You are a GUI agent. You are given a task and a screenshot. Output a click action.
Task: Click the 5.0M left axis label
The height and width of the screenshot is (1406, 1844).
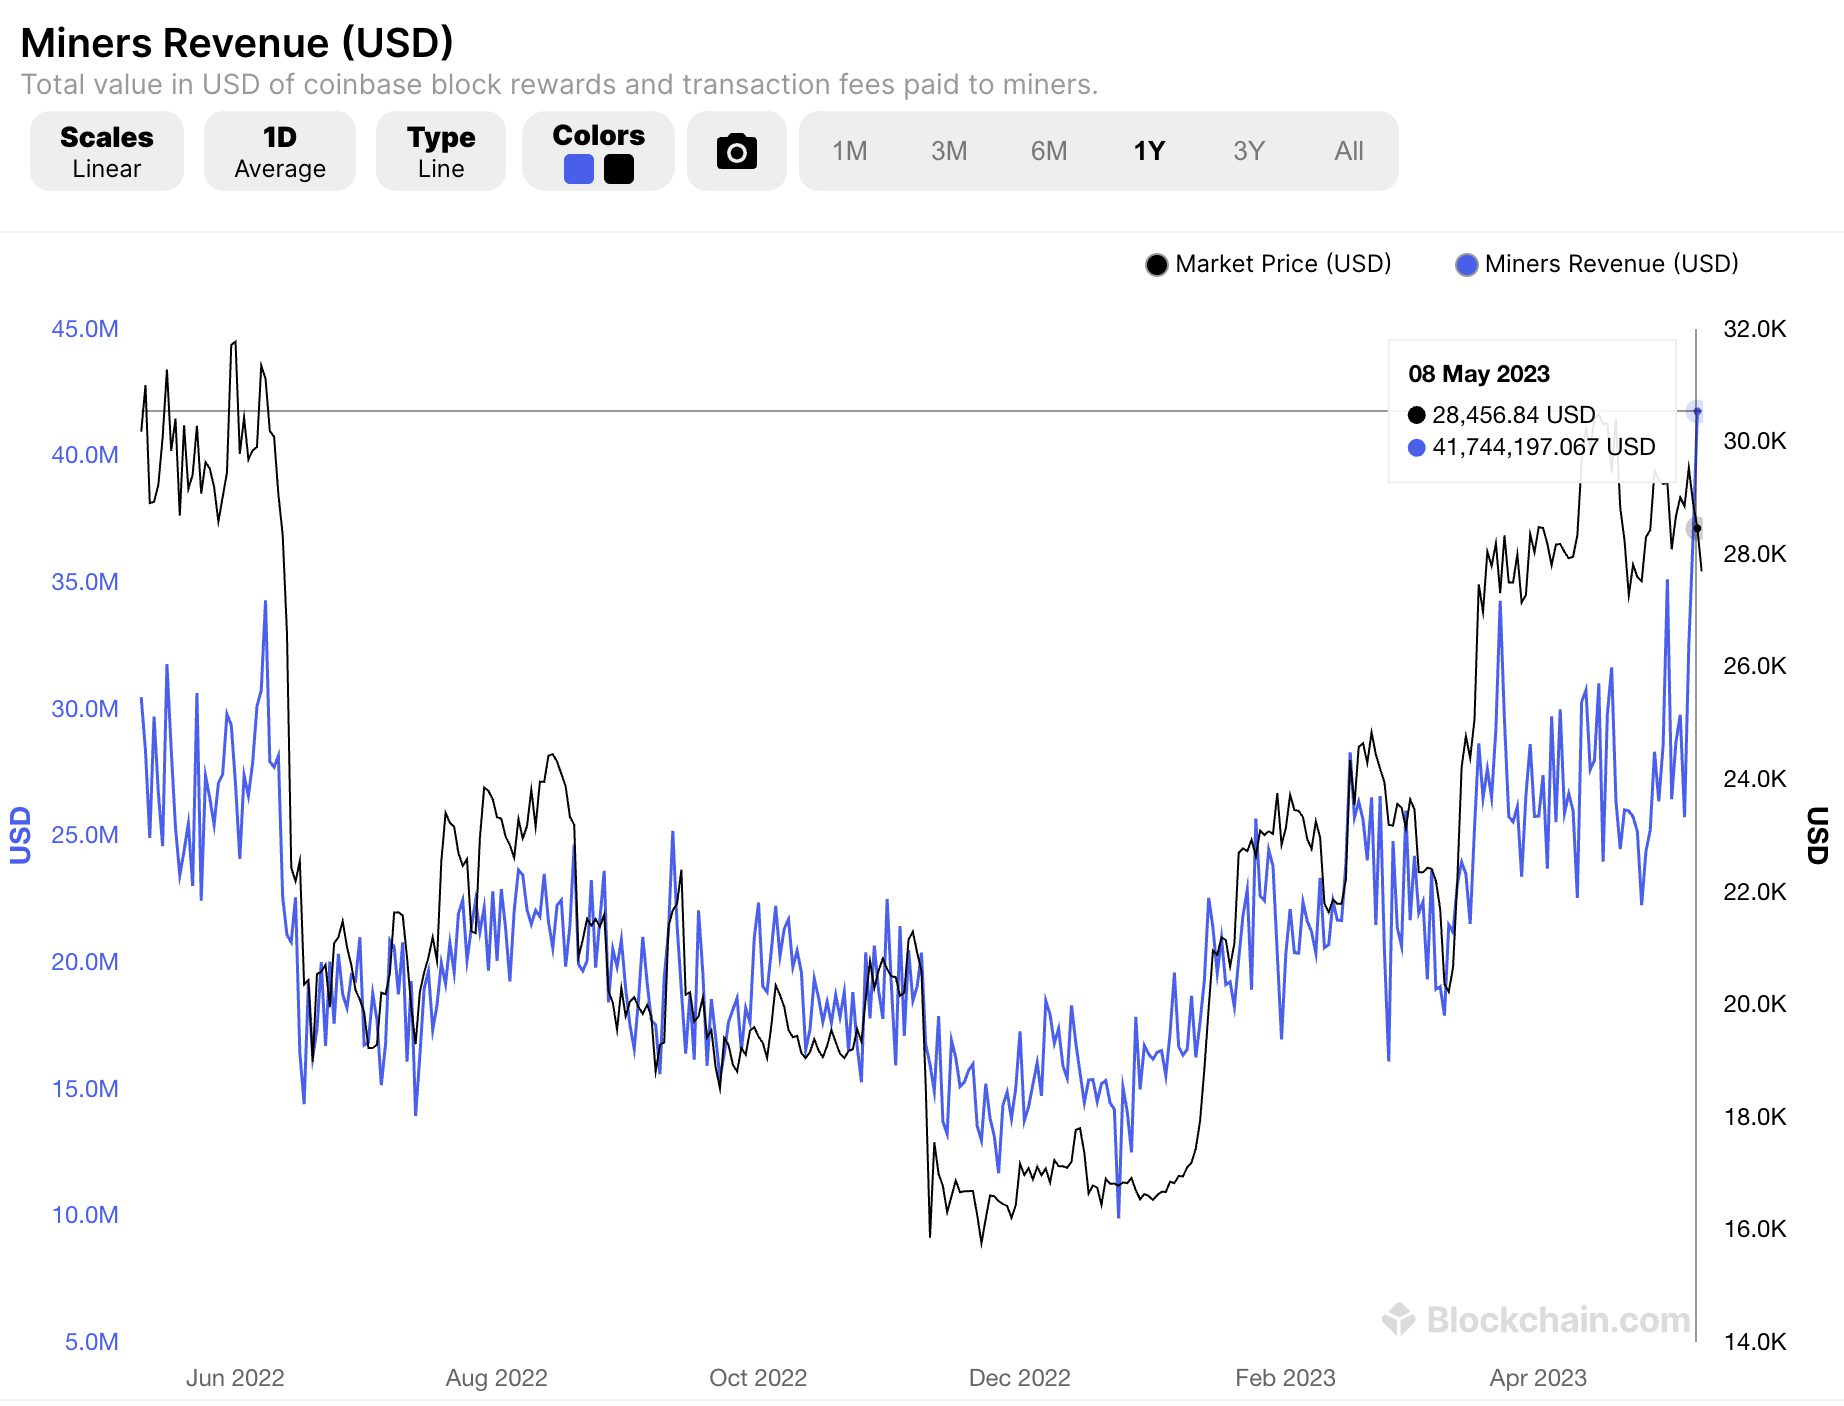point(91,1342)
